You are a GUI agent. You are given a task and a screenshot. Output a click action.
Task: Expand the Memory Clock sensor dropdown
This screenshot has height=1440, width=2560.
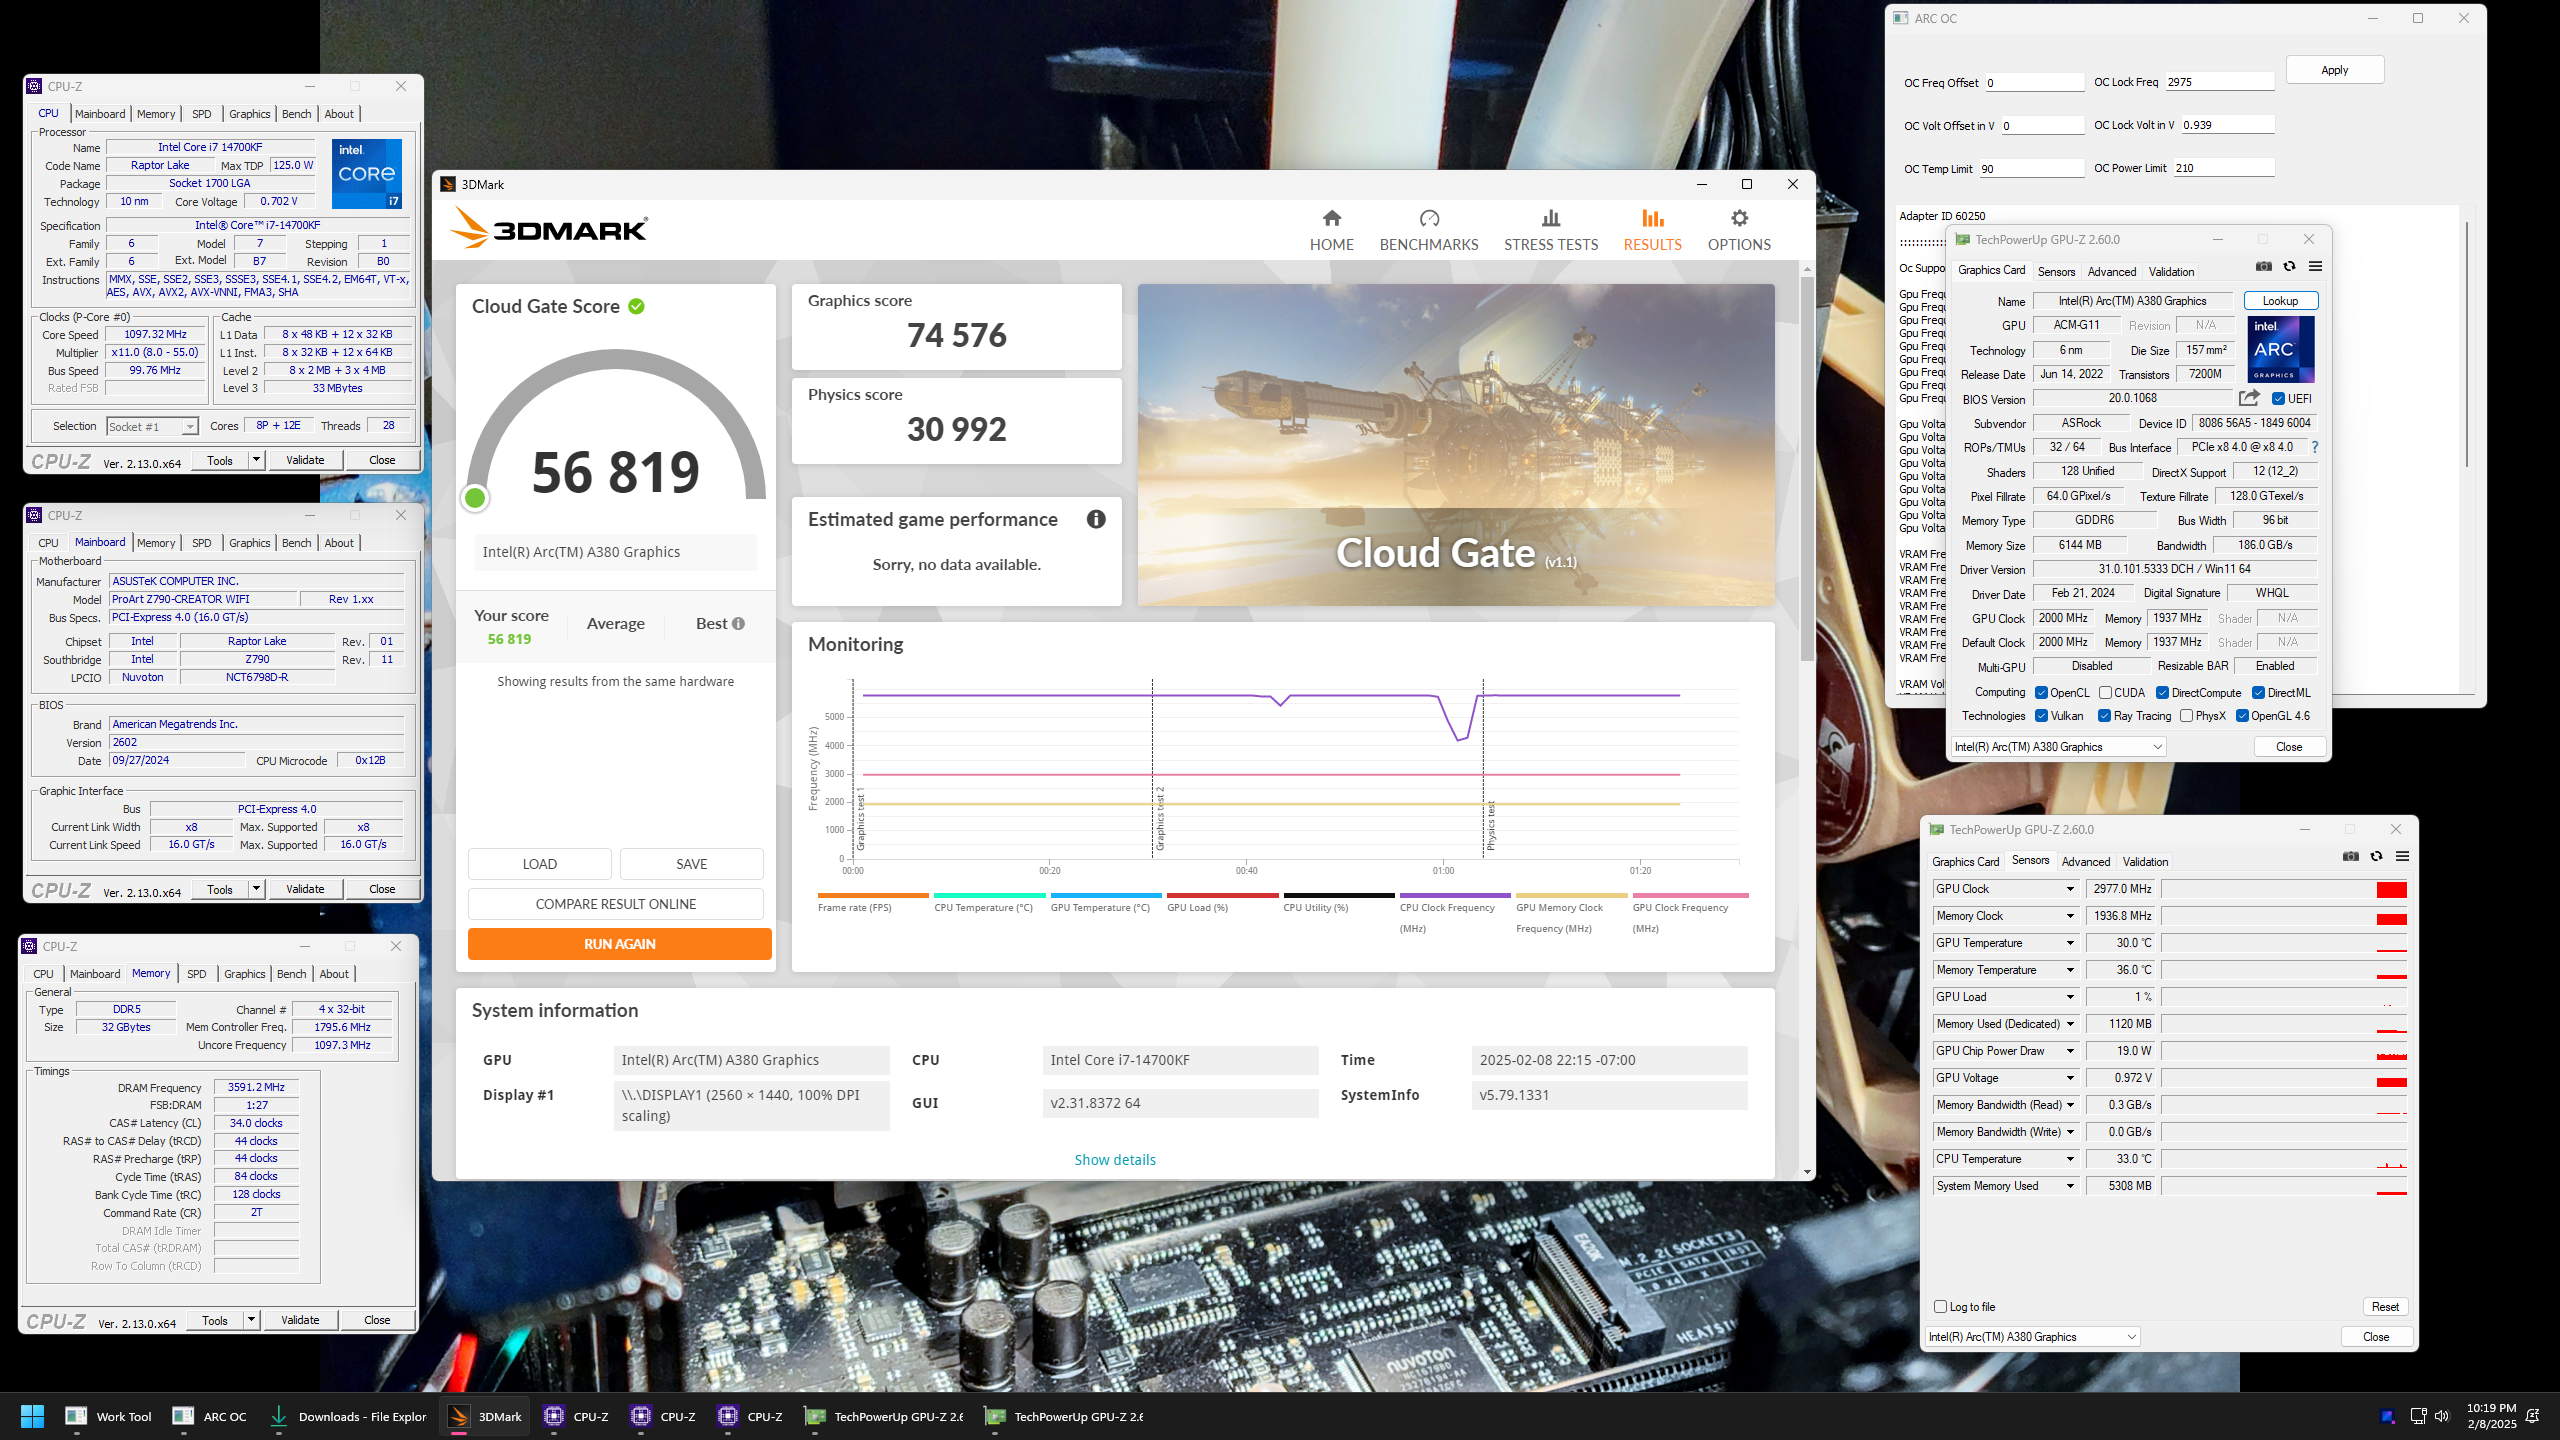(x=2070, y=916)
